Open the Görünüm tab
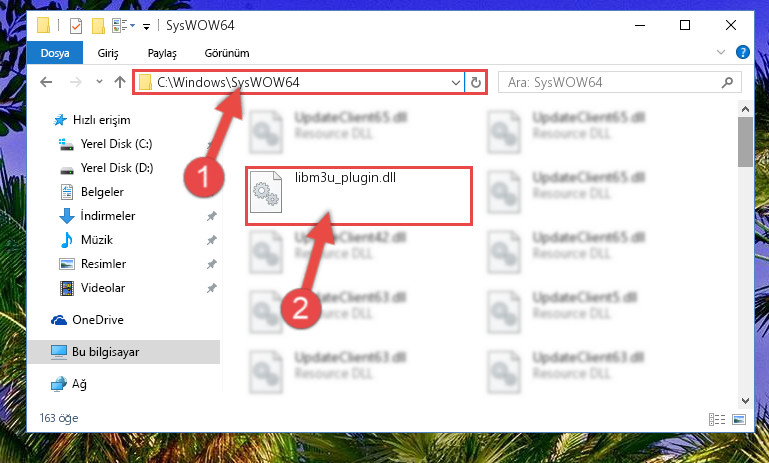 click(x=227, y=53)
